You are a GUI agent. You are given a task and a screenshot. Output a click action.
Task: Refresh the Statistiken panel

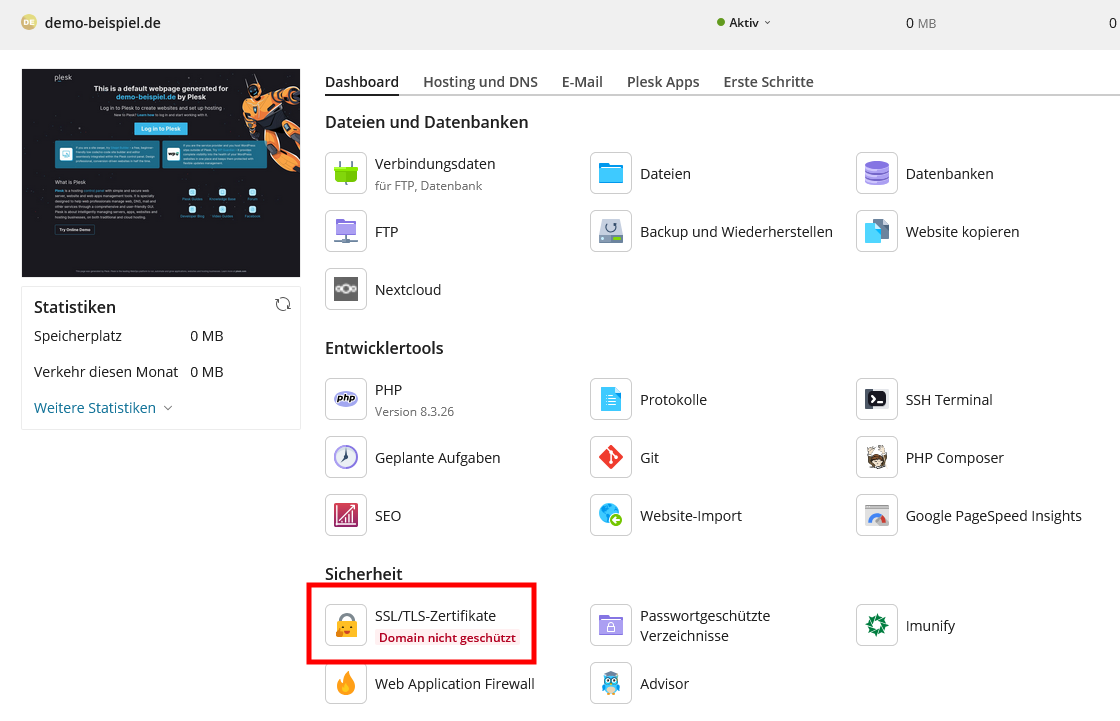[x=283, y=303]
